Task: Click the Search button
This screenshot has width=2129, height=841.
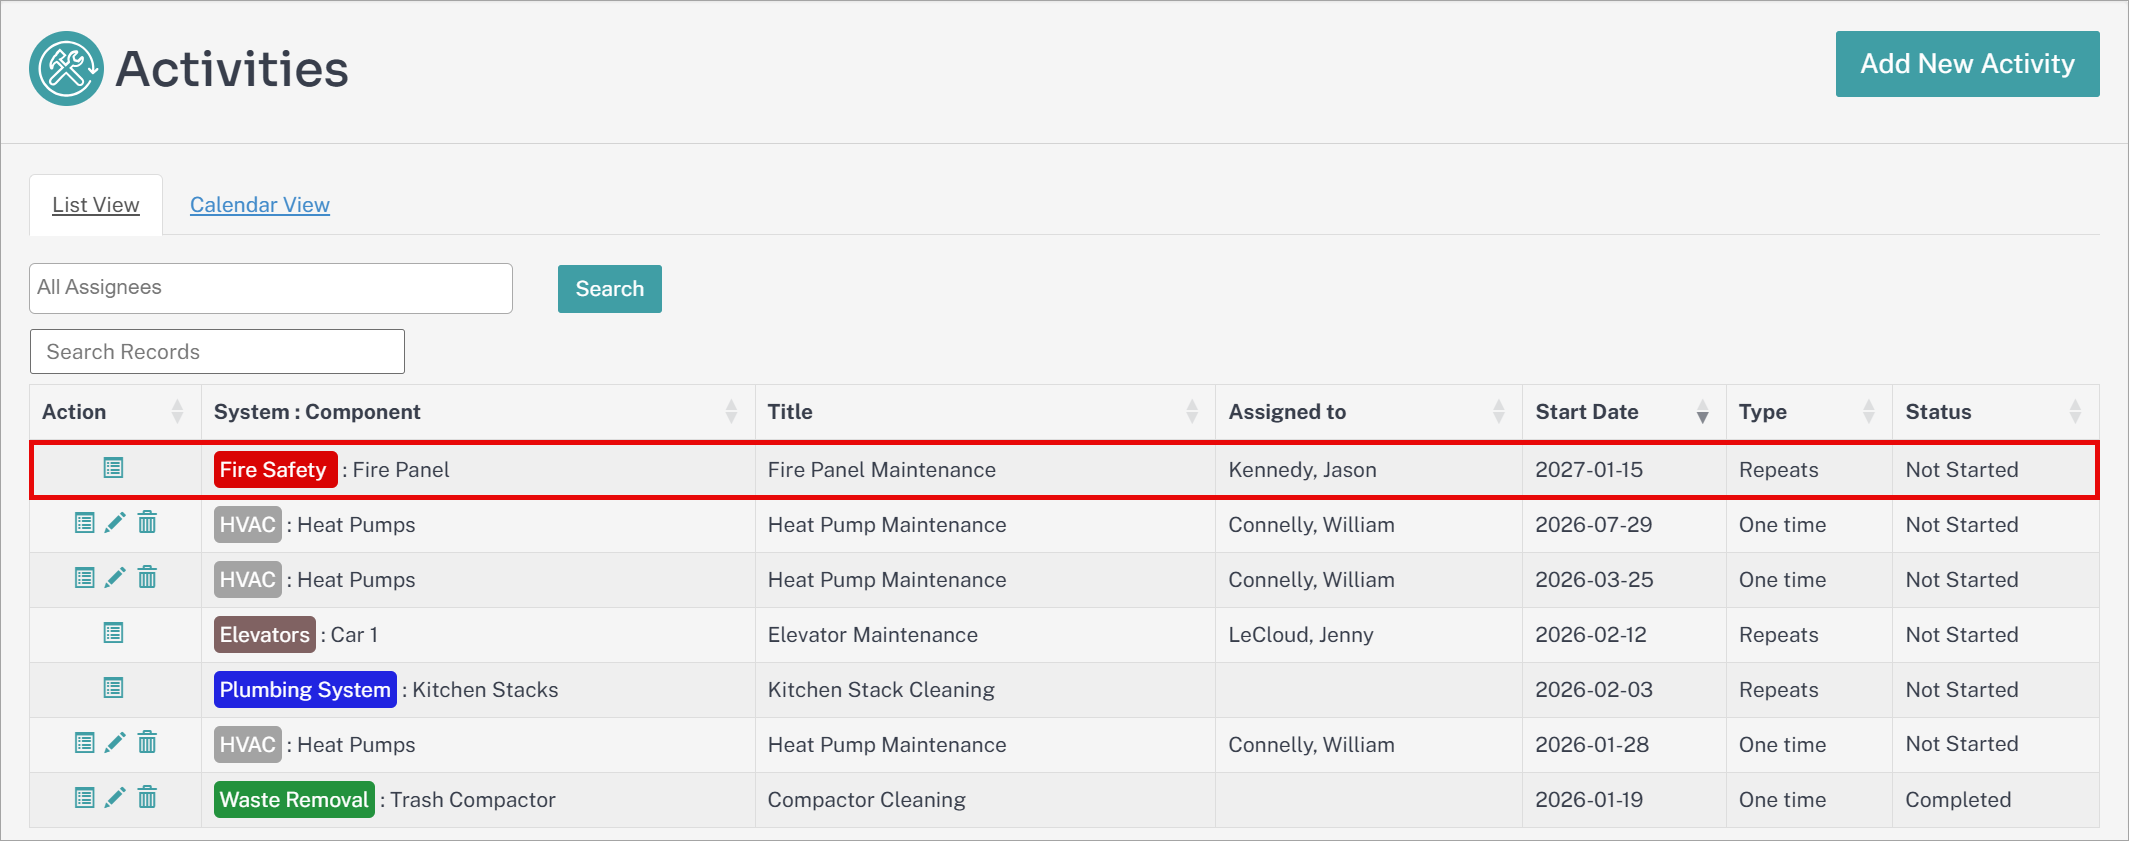Action: click(610, 289)
